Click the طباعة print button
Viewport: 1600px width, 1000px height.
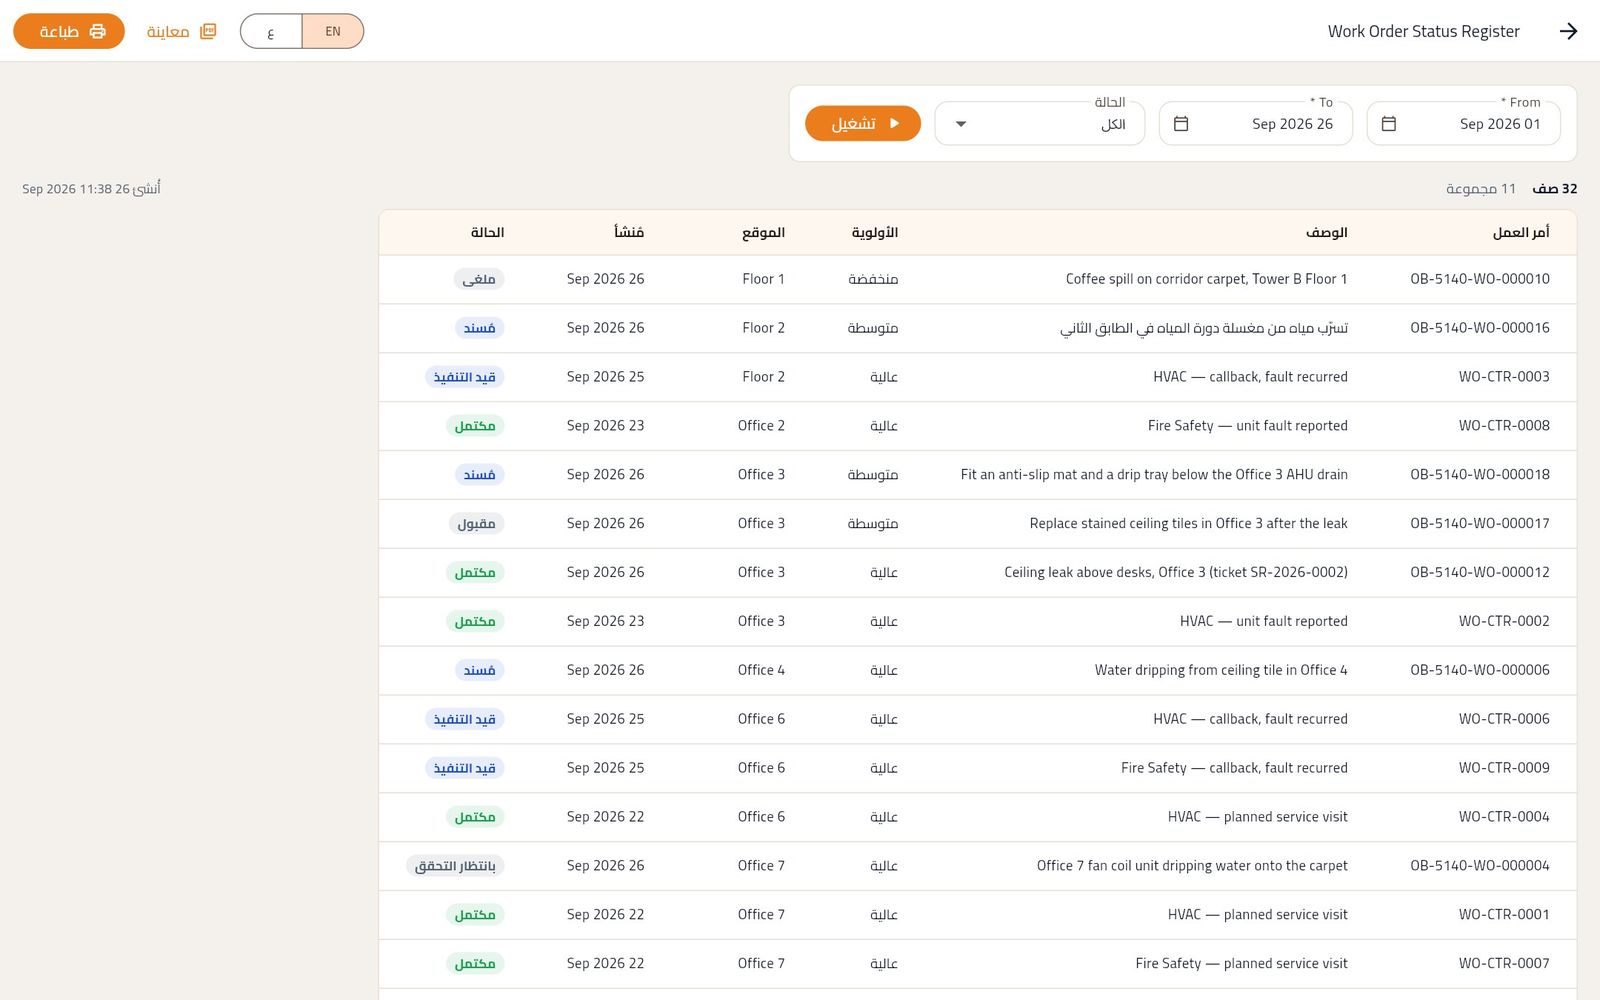69,31
